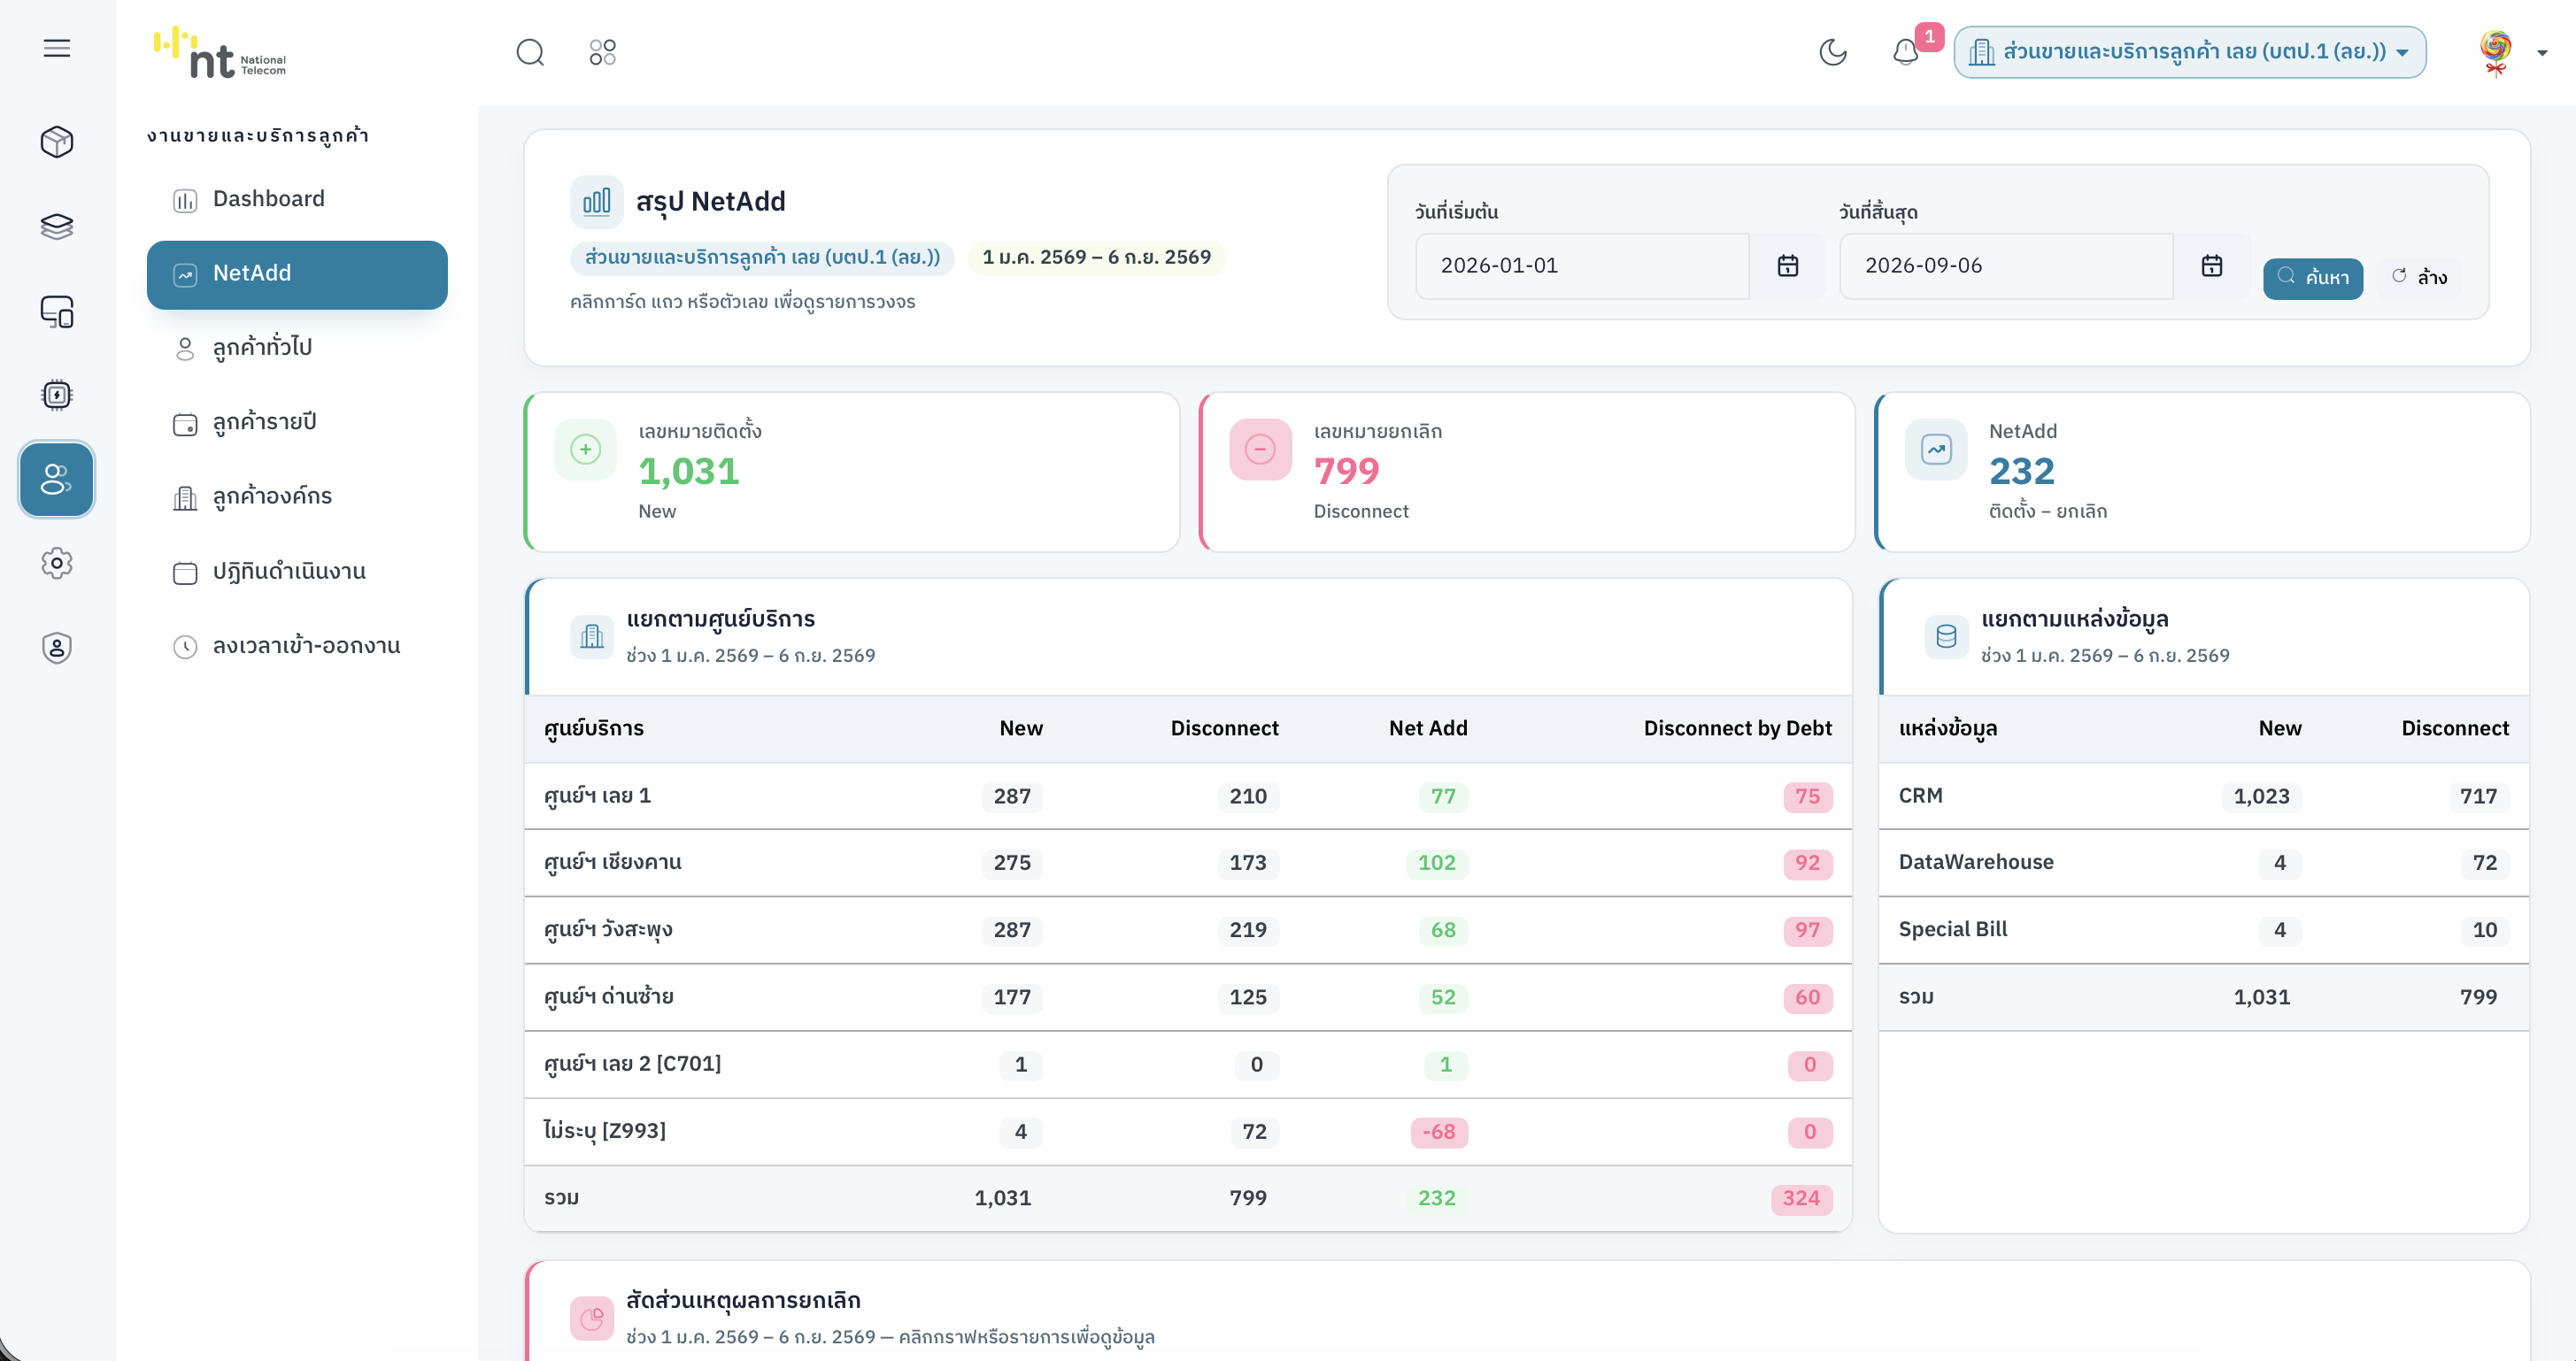The height and width of the screenshot is (1361, 2576).
Task: Click Disconnect by Debt value 97
Action: pyautogui.click(x=1807, y=930)
